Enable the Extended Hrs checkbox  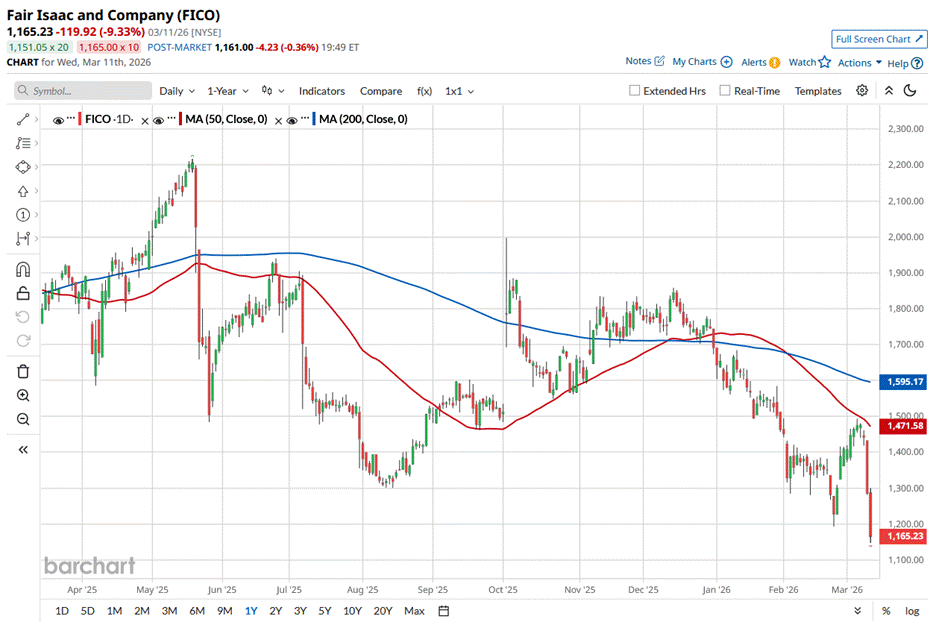pyautogui.click(x=635, y=91)
